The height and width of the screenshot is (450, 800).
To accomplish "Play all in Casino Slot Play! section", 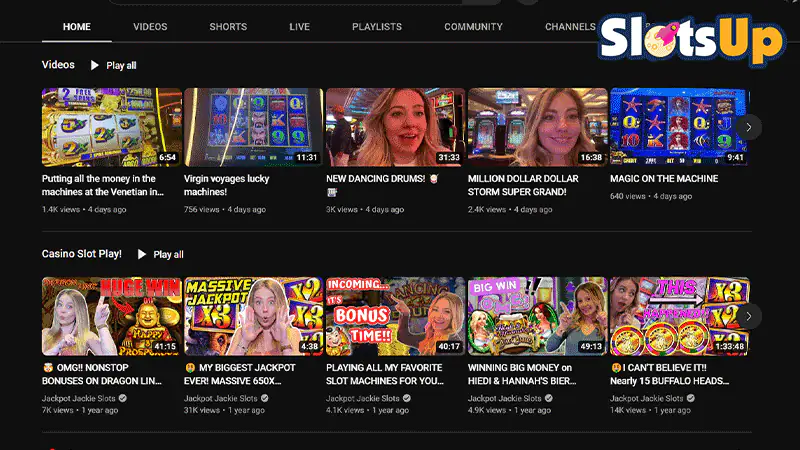I will [160, 254].
